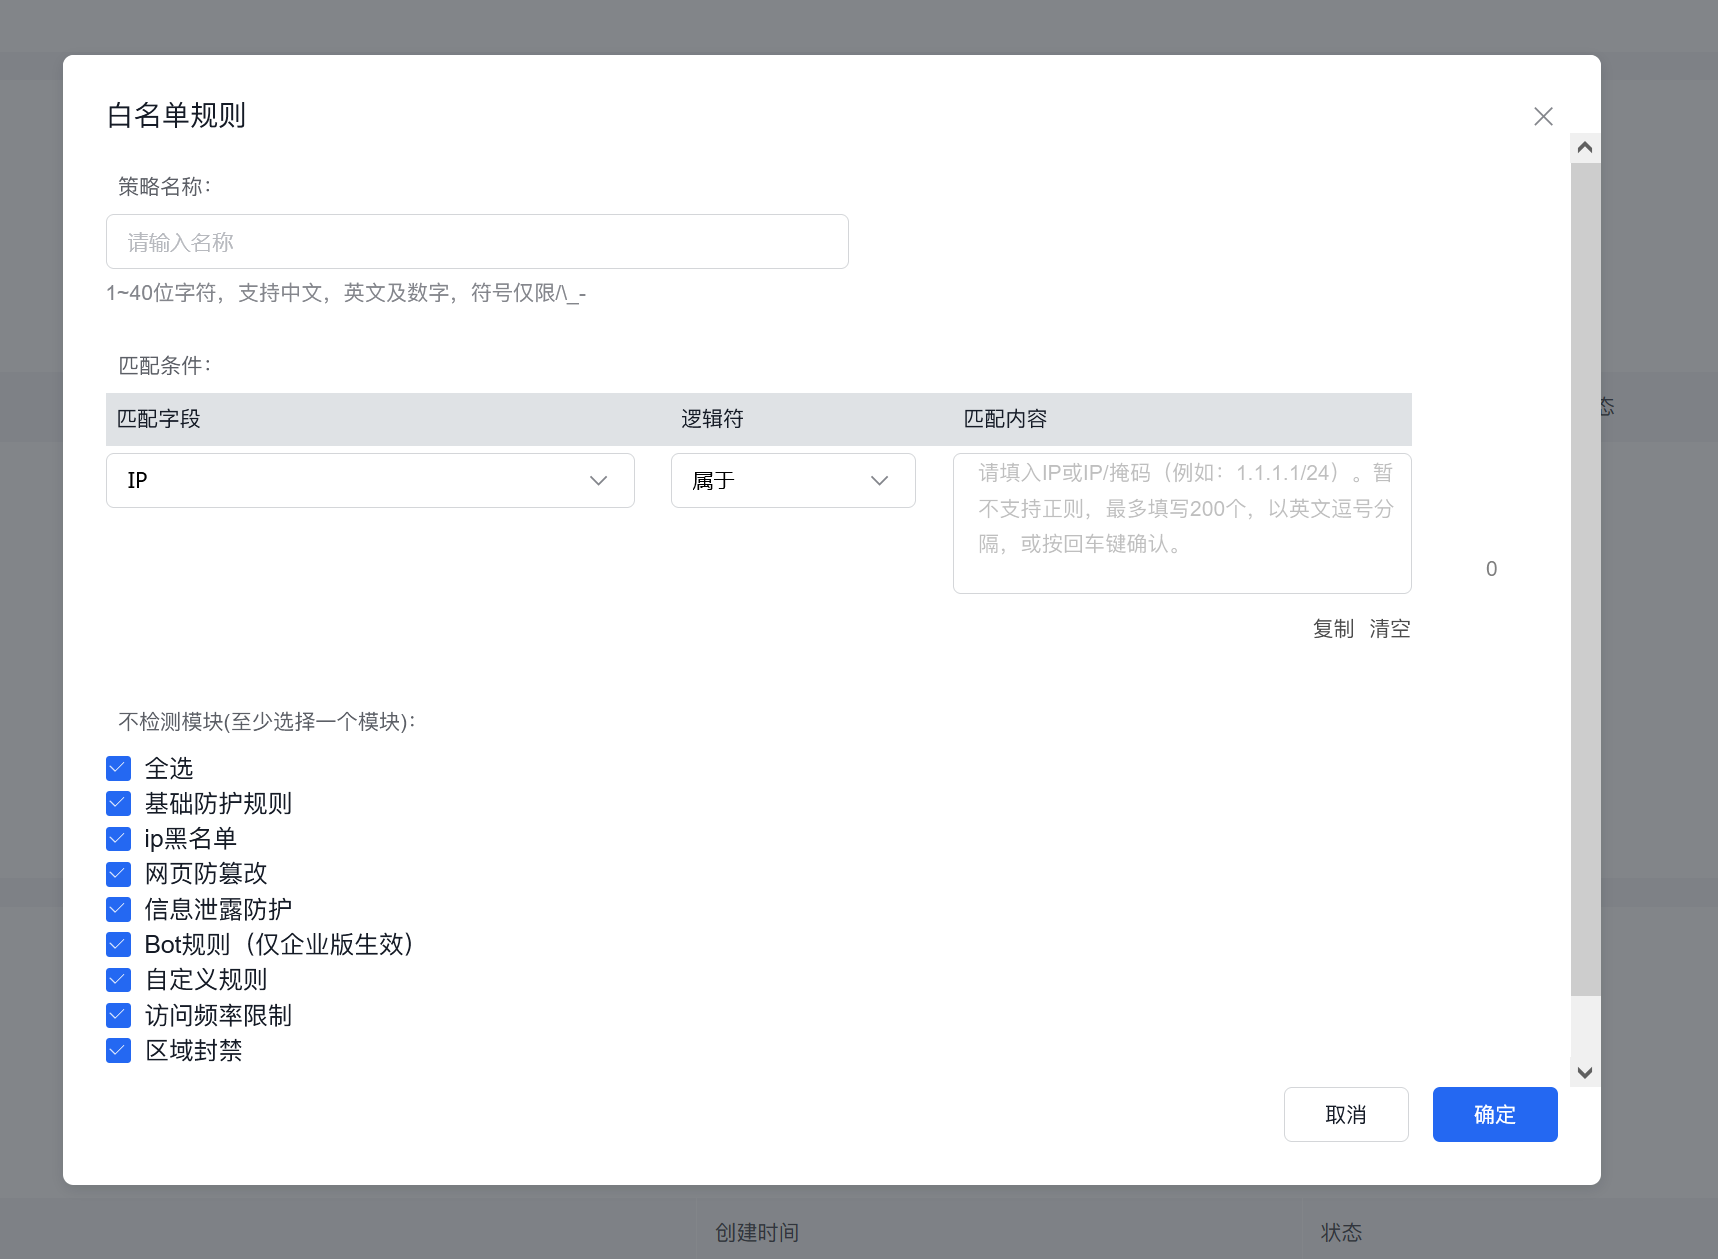Uncheck the ip黑名单 option

[118, 838]
